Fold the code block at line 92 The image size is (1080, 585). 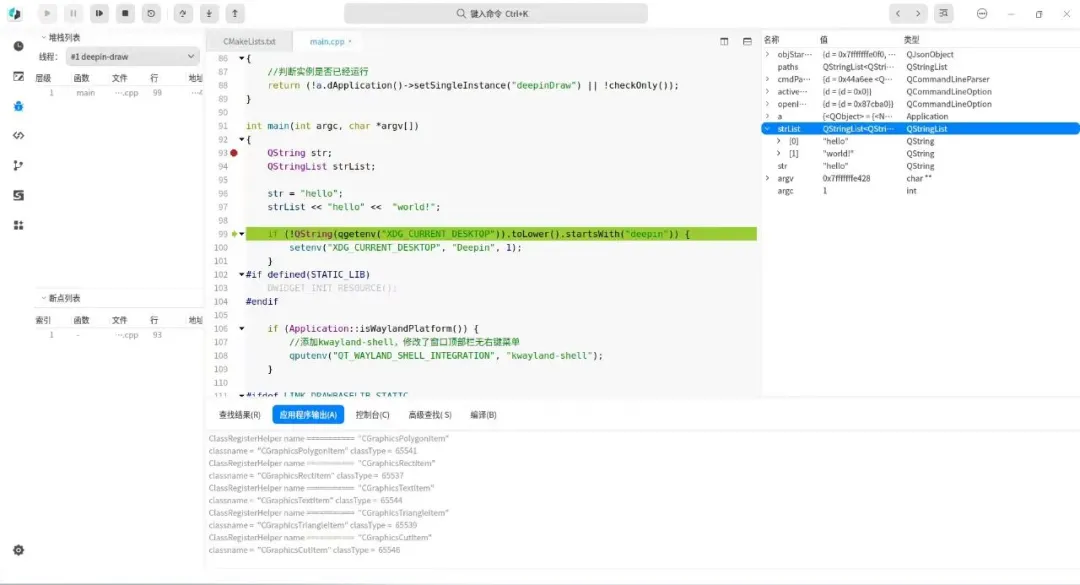(x=242, y=139)
